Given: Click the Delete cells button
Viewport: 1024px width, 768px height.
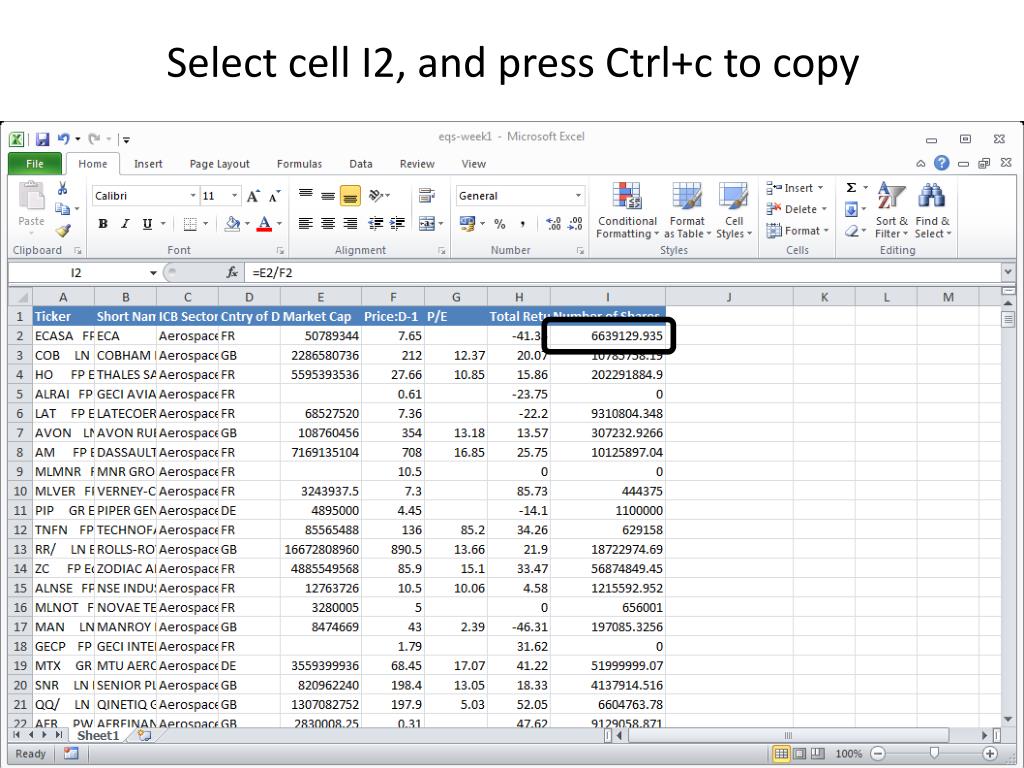Looking at the screenshot, I should coord(797,209).
